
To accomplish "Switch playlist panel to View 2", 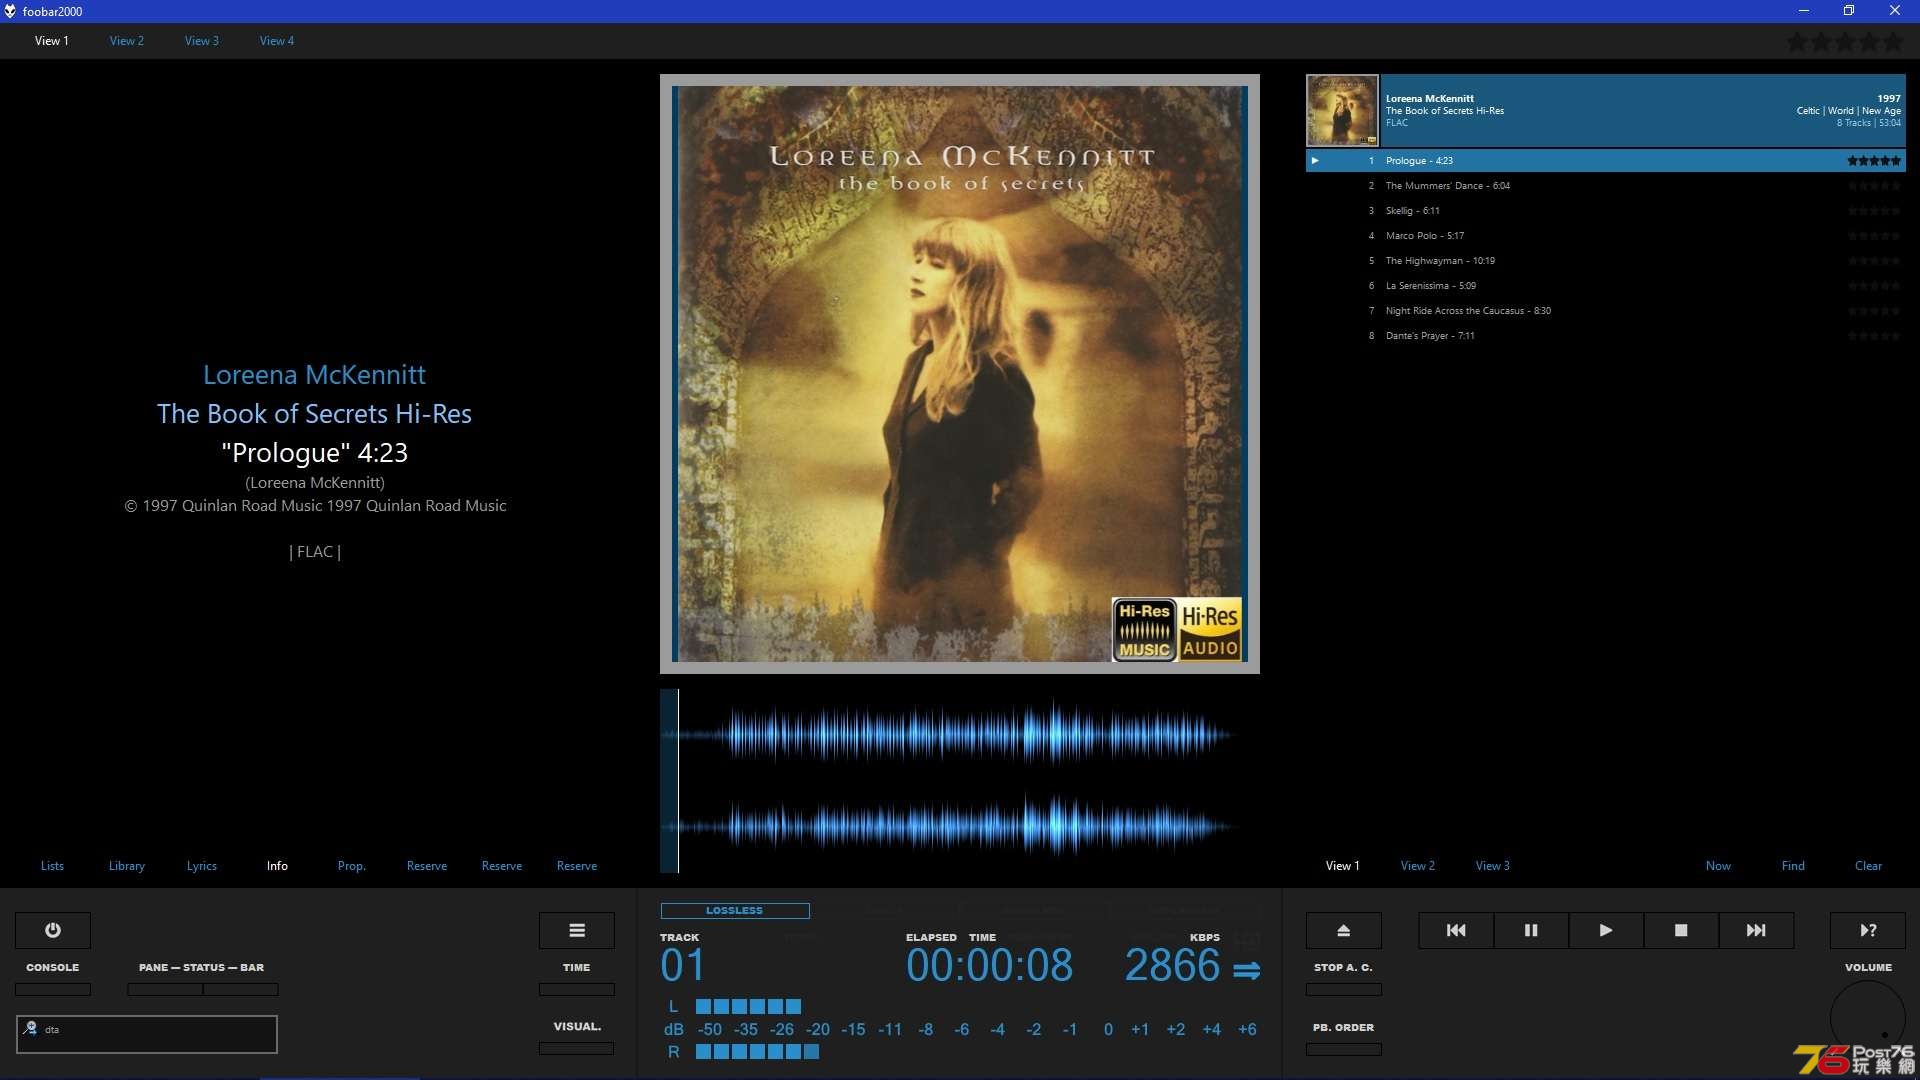I will tap(1418, 866).
